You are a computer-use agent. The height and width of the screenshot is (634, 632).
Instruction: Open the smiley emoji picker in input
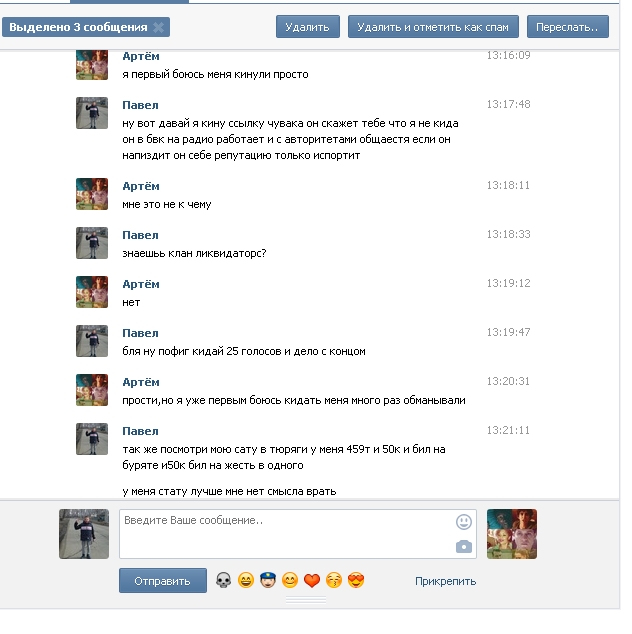point(464,522)
